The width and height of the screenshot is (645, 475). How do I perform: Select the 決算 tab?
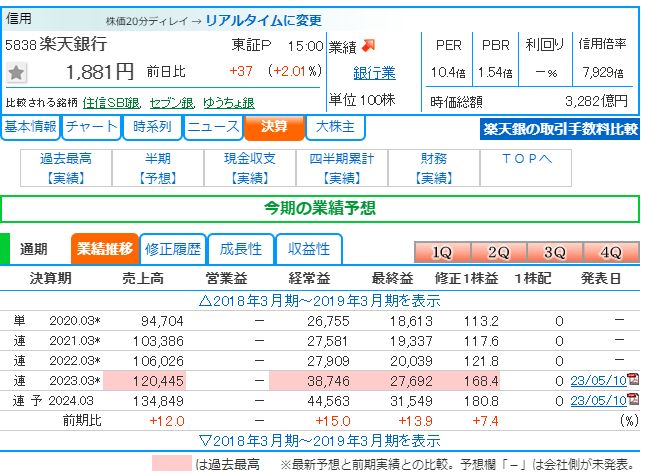coord(274,127)
